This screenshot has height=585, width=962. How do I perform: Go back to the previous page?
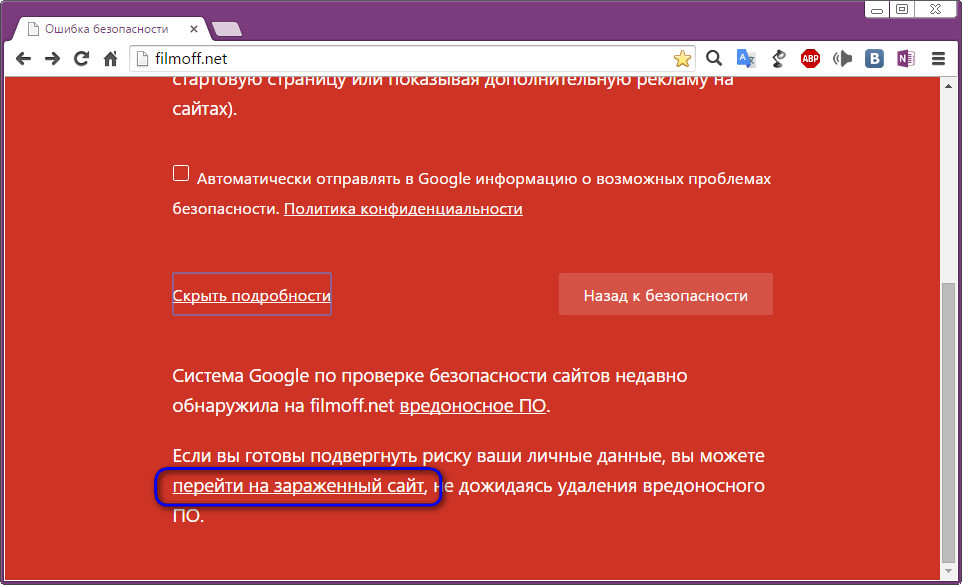click(x=23, y=59)
